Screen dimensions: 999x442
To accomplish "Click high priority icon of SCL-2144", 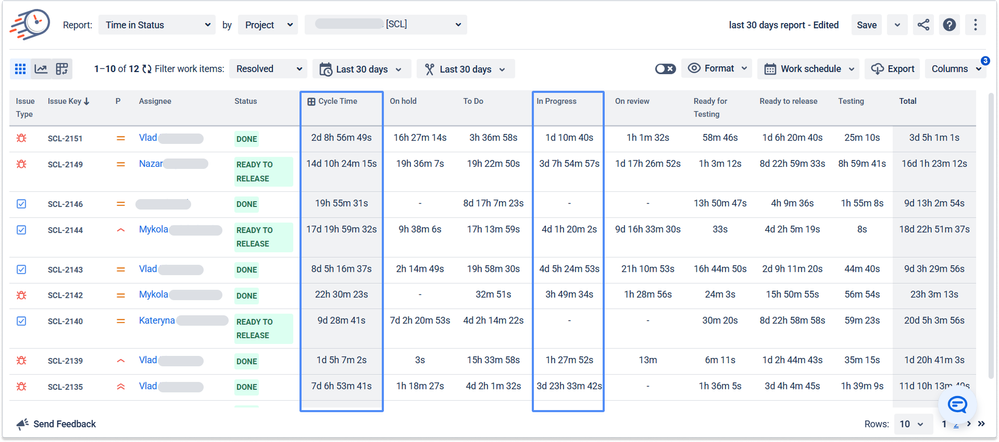I will (x=120, y=230).
